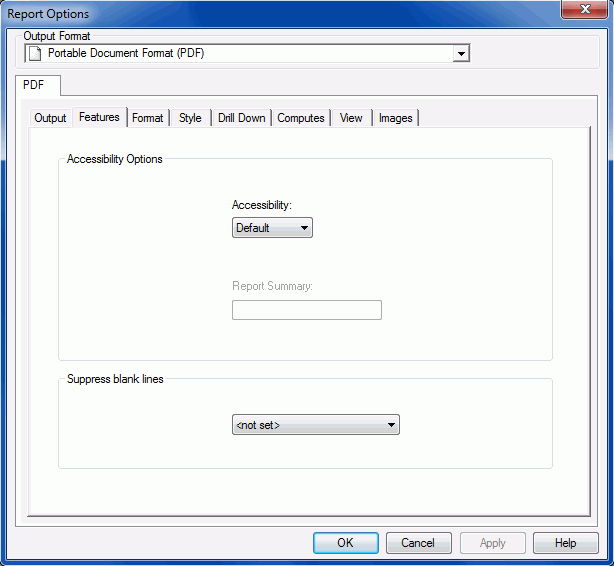
Task: Open the Suppress blank lines dropdown
Action: 316,425
